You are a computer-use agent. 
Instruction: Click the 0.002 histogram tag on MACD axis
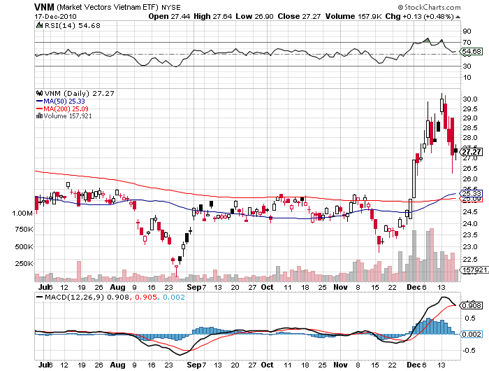tap(471, 334)
